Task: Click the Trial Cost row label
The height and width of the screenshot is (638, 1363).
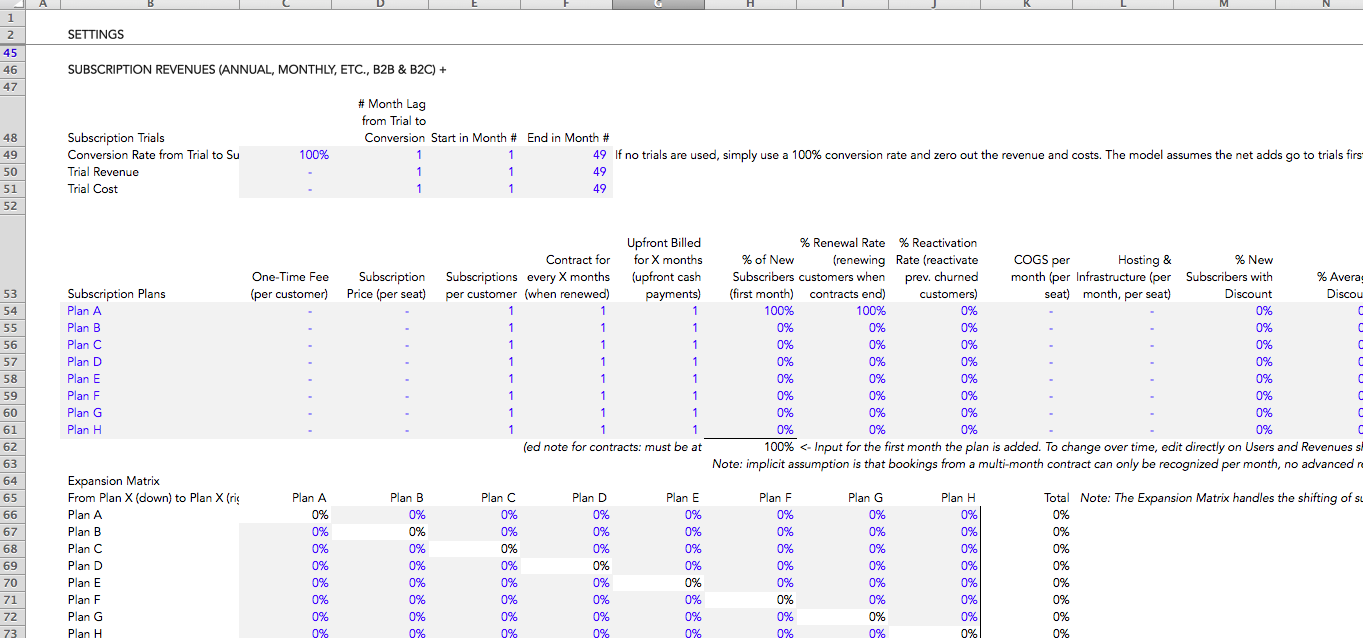Action: pos(93,189)
